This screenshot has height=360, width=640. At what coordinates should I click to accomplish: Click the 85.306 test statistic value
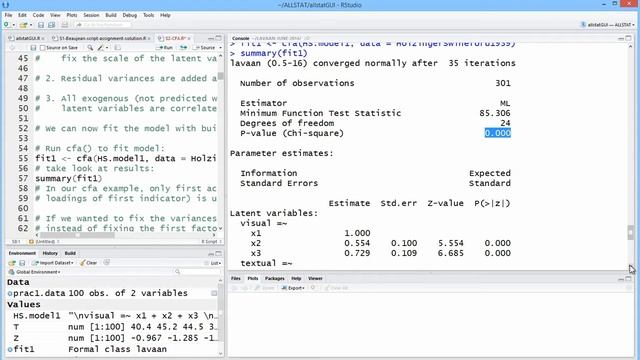tap(495, 113)
